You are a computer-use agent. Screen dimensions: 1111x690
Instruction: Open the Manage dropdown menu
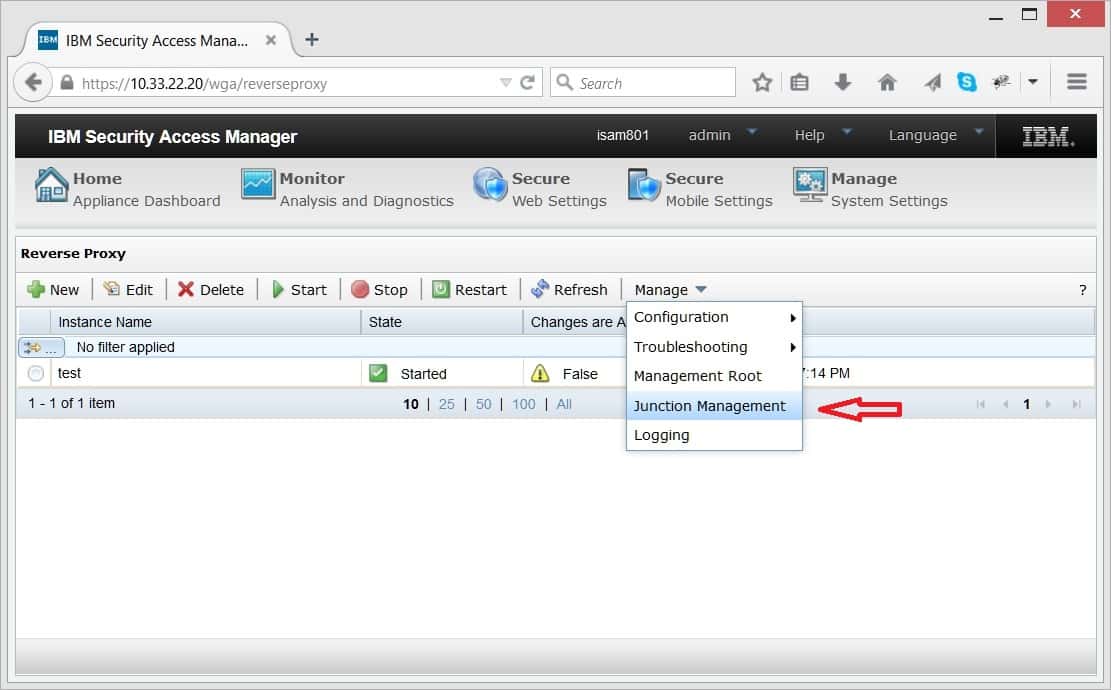662,289
